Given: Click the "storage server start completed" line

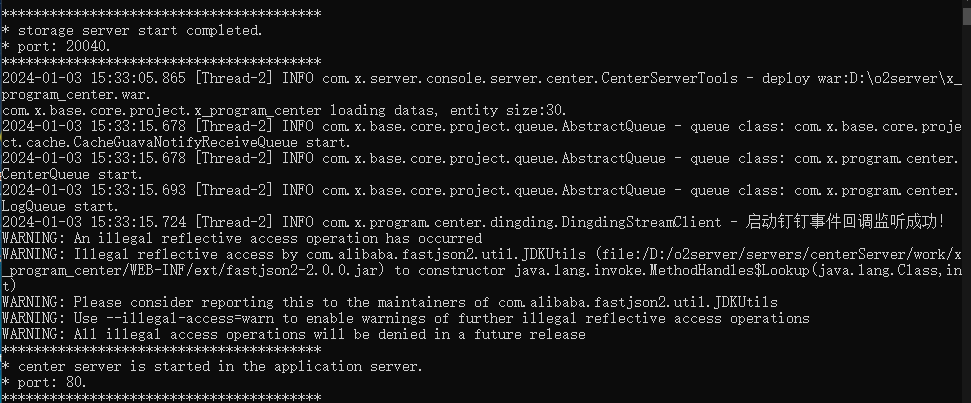Looking at the screenshot, I should point(132,30).
